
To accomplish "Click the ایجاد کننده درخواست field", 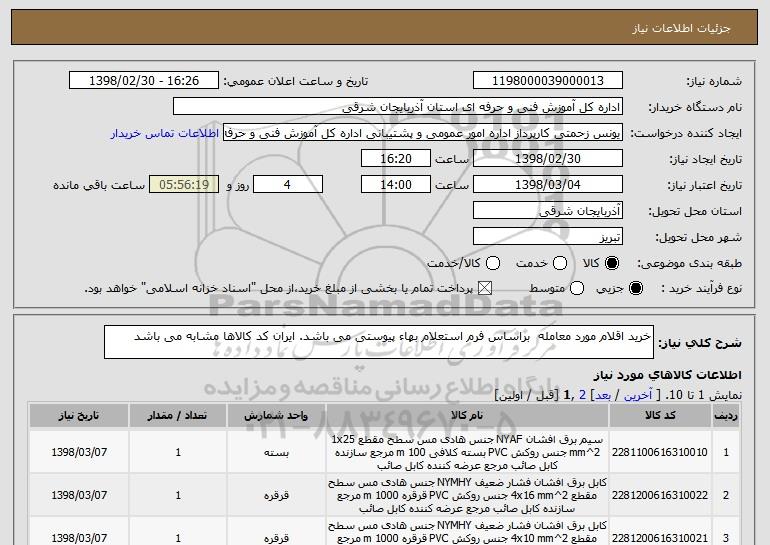I will [423, 133].
